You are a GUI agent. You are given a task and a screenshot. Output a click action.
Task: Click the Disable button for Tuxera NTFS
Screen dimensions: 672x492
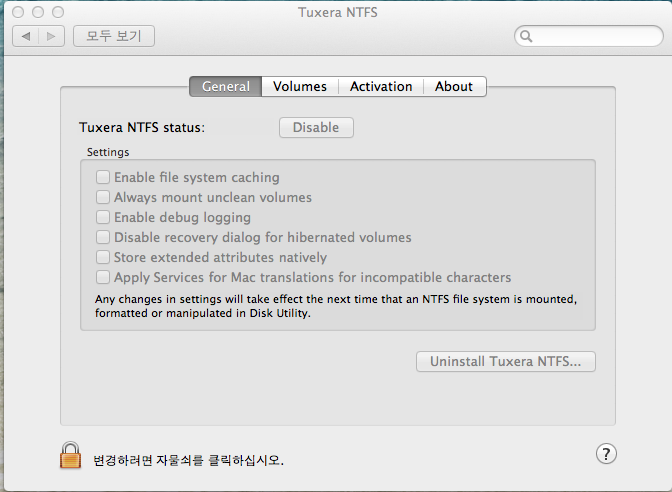(316, 128)
